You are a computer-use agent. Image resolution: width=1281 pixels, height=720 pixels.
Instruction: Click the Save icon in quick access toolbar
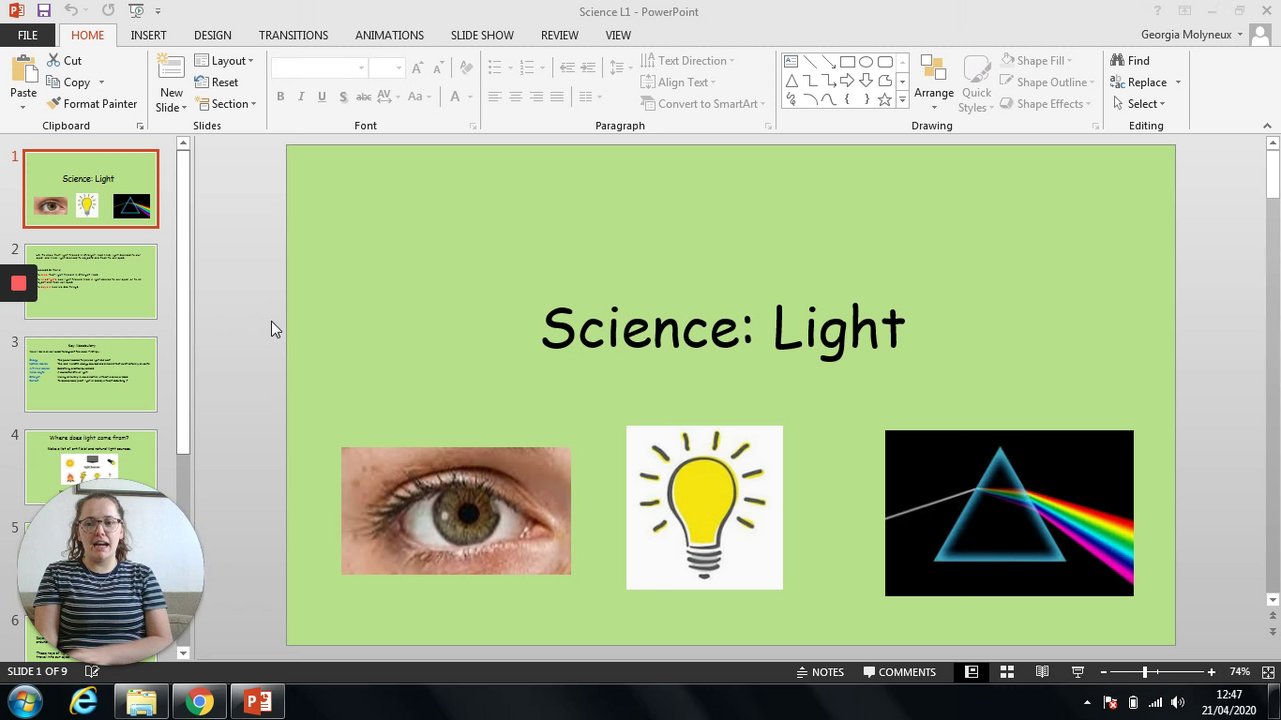43,11
